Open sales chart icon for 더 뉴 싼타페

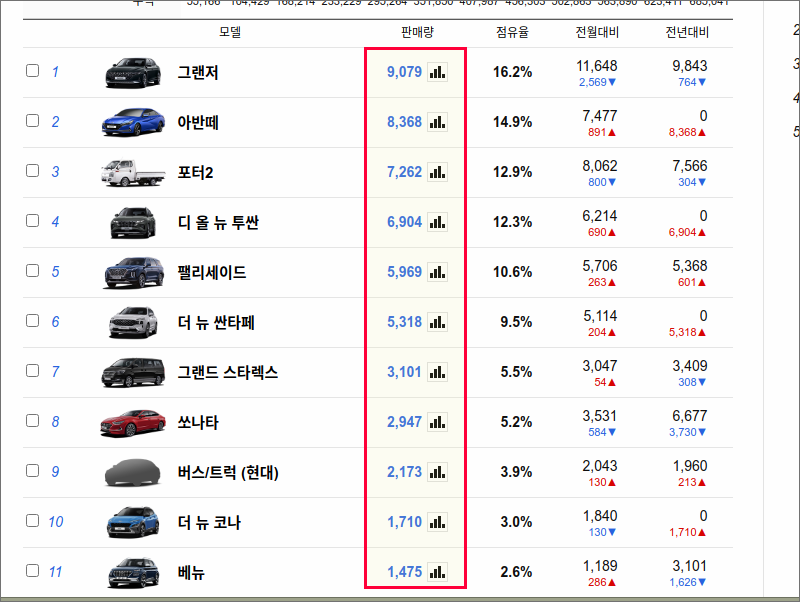coord(437,322)
